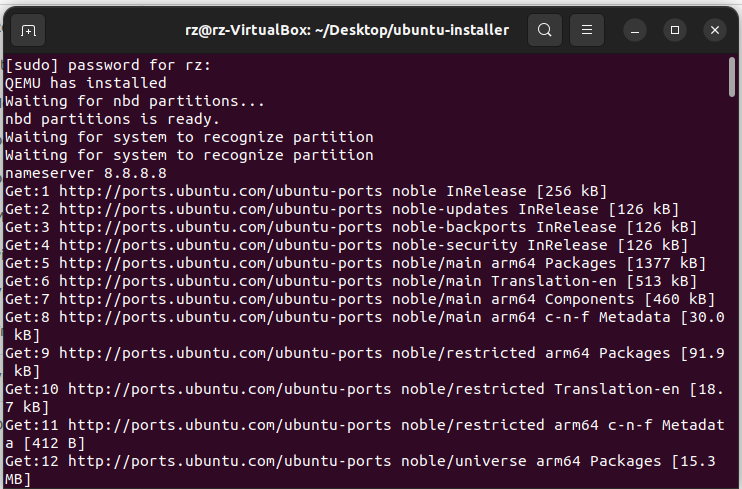Maximize the terminal window
742x489 pixels.
[x=676, y=30]
